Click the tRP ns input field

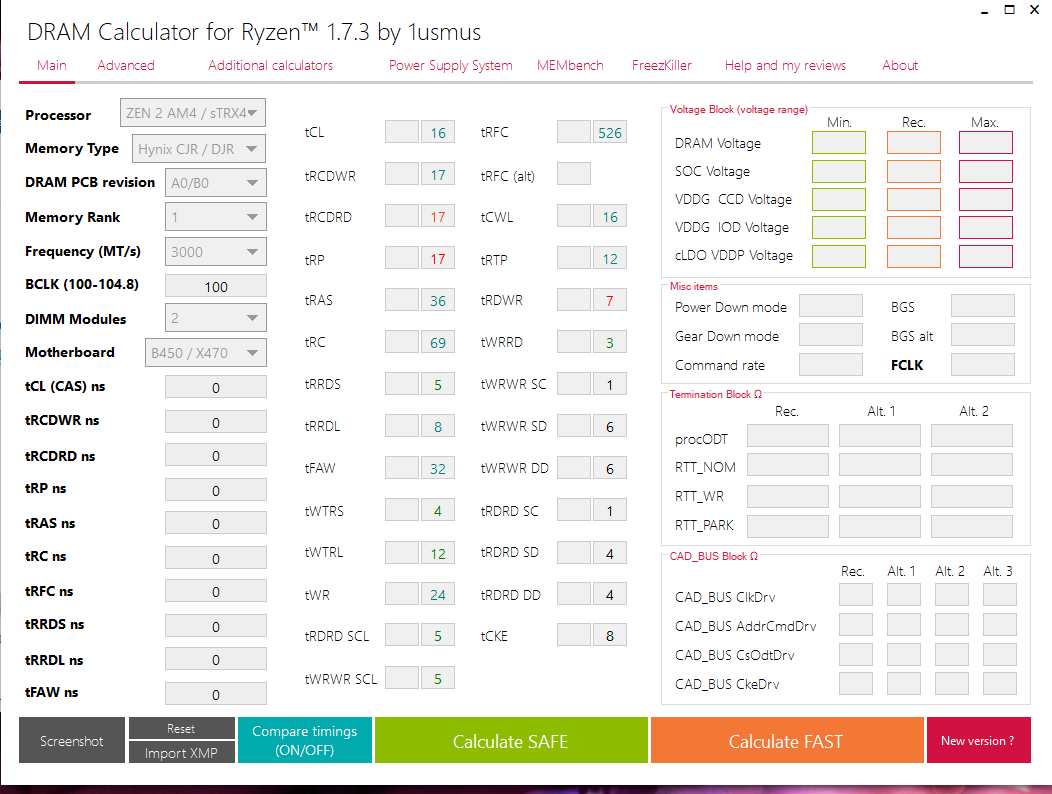(x=215, y=490)
